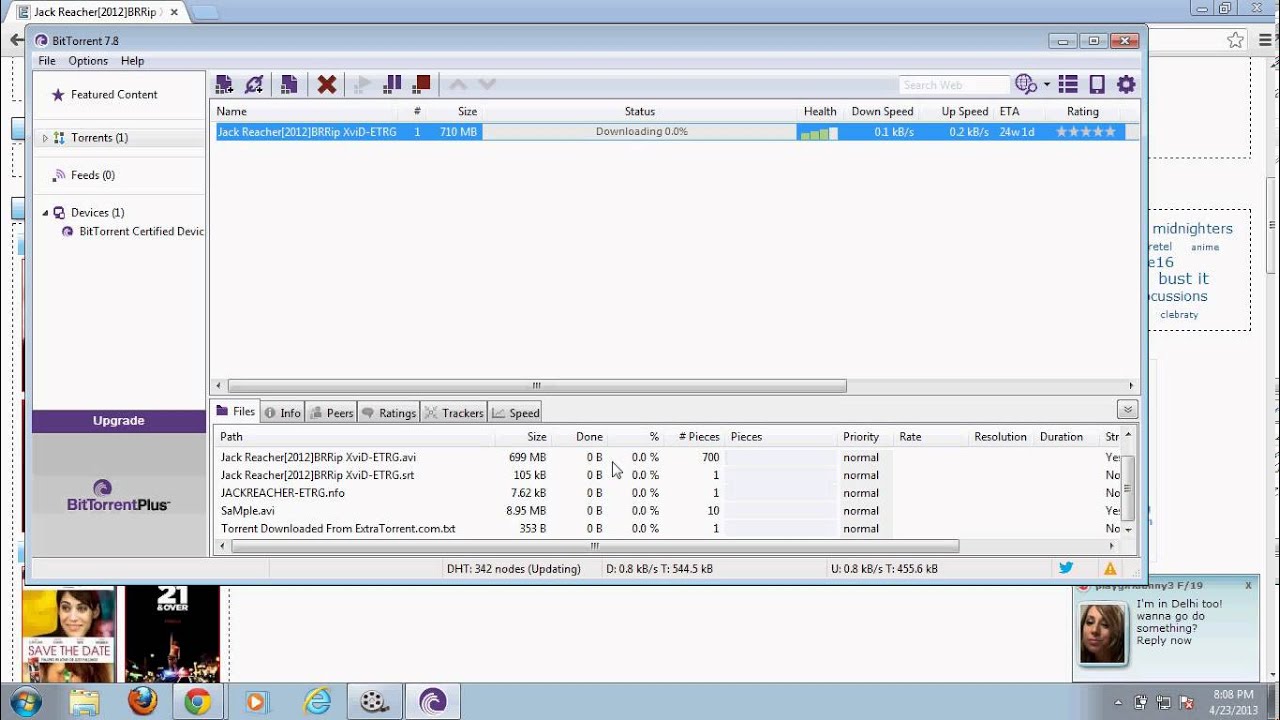The image size is (1280, 720).
Task: Sort by the Health column header
Action: [820, 111]
